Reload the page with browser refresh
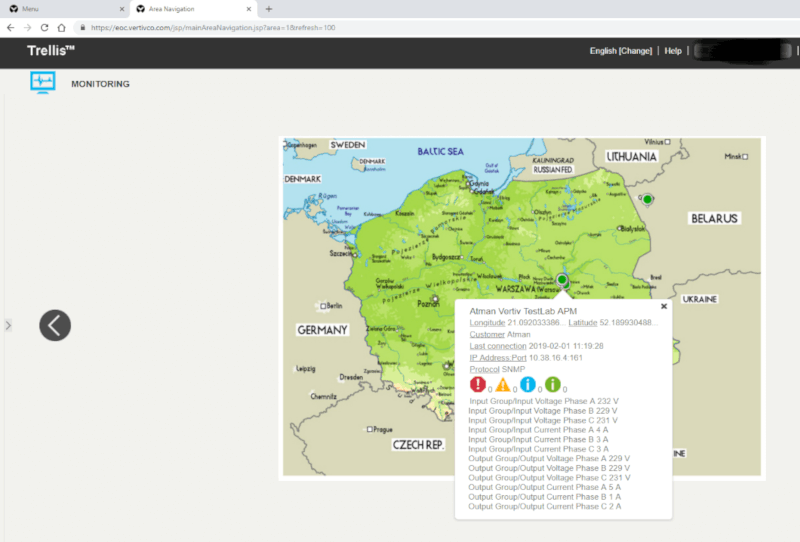800x542 pixels. click(44, 27)
